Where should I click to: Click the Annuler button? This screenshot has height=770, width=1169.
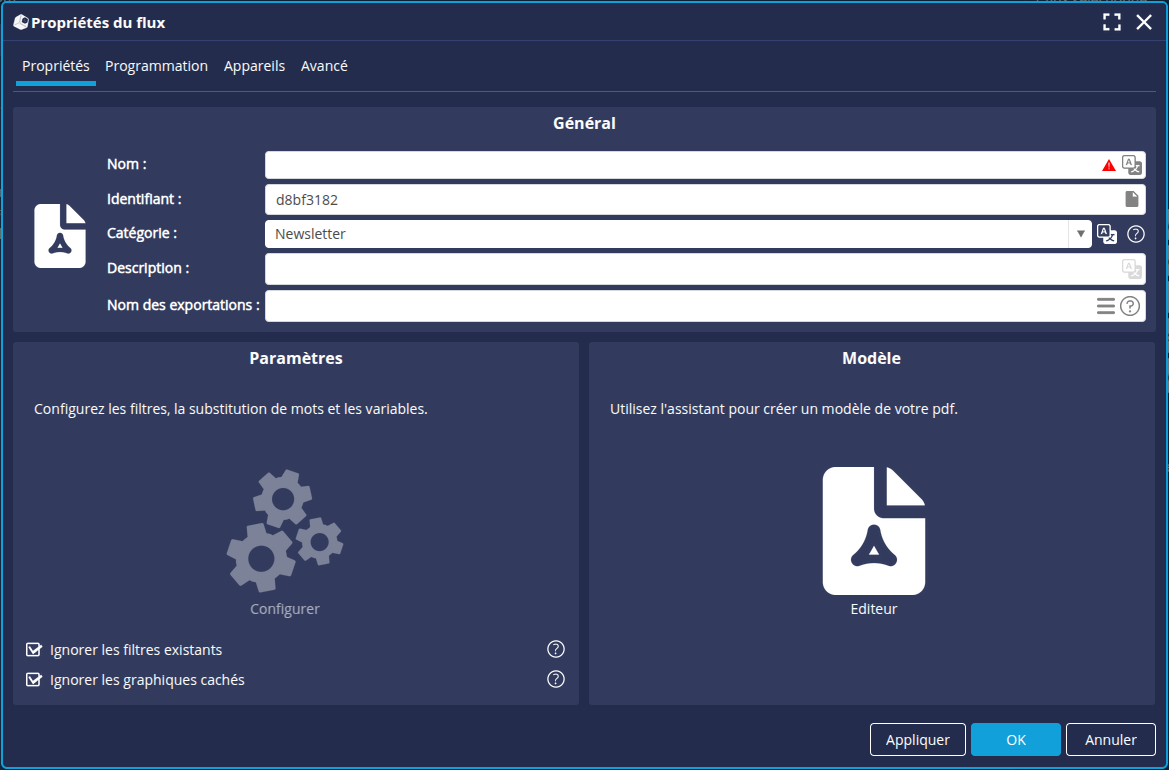(x=1110, y=740)
